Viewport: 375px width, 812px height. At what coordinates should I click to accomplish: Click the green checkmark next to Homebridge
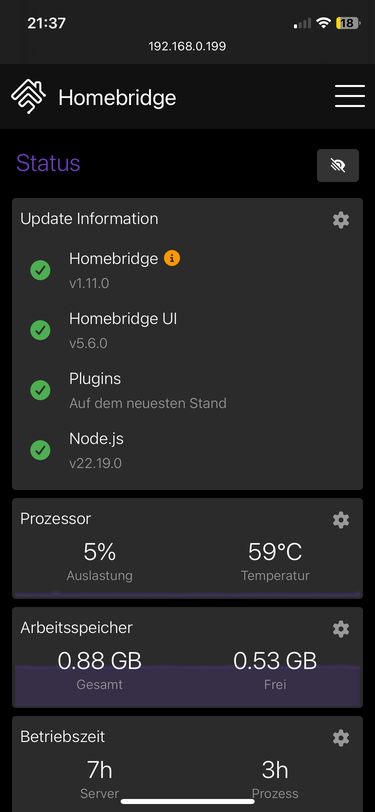[40, 270]
